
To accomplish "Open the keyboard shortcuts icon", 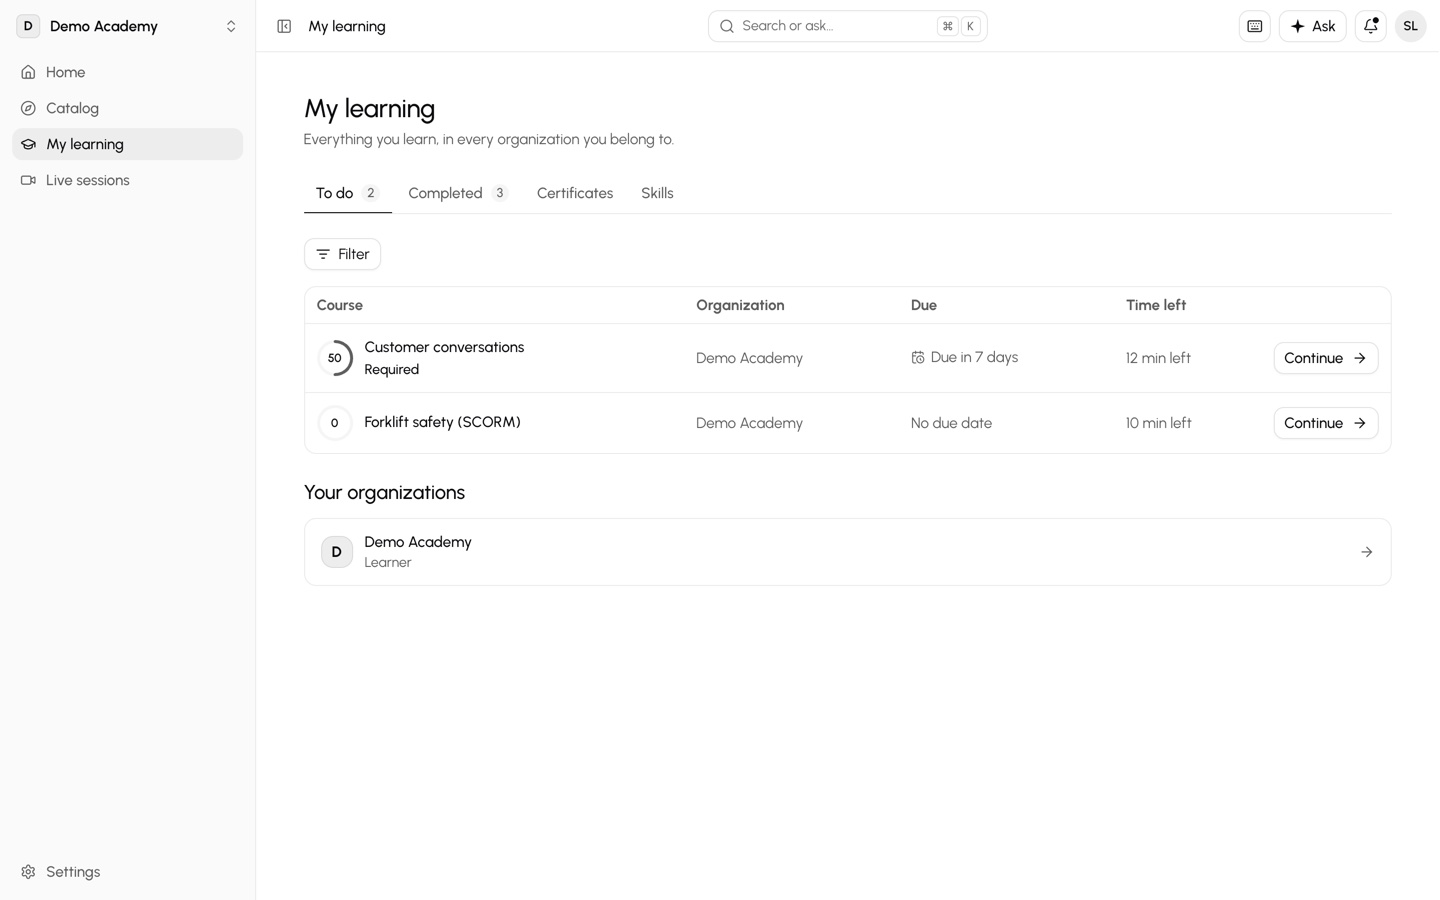I will coord(1254,26).
